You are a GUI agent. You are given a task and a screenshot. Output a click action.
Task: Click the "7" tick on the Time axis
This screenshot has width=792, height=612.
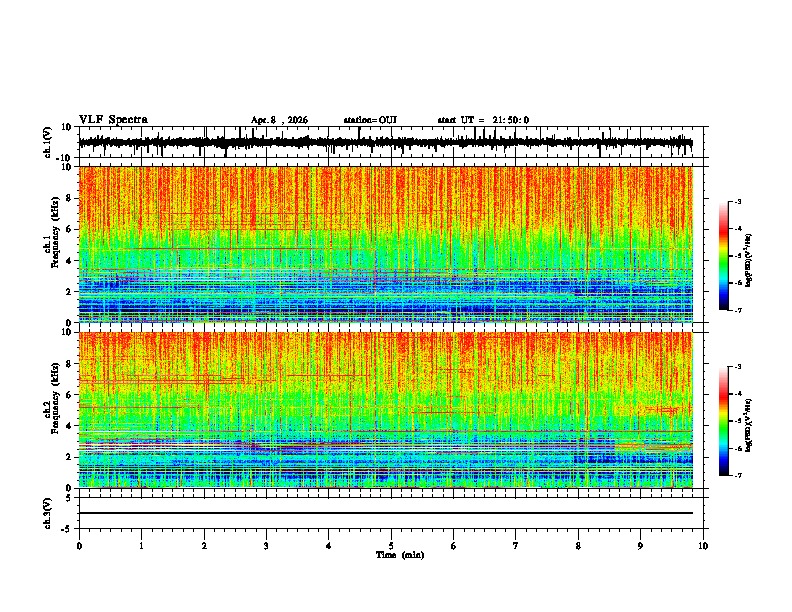[516, 546]
